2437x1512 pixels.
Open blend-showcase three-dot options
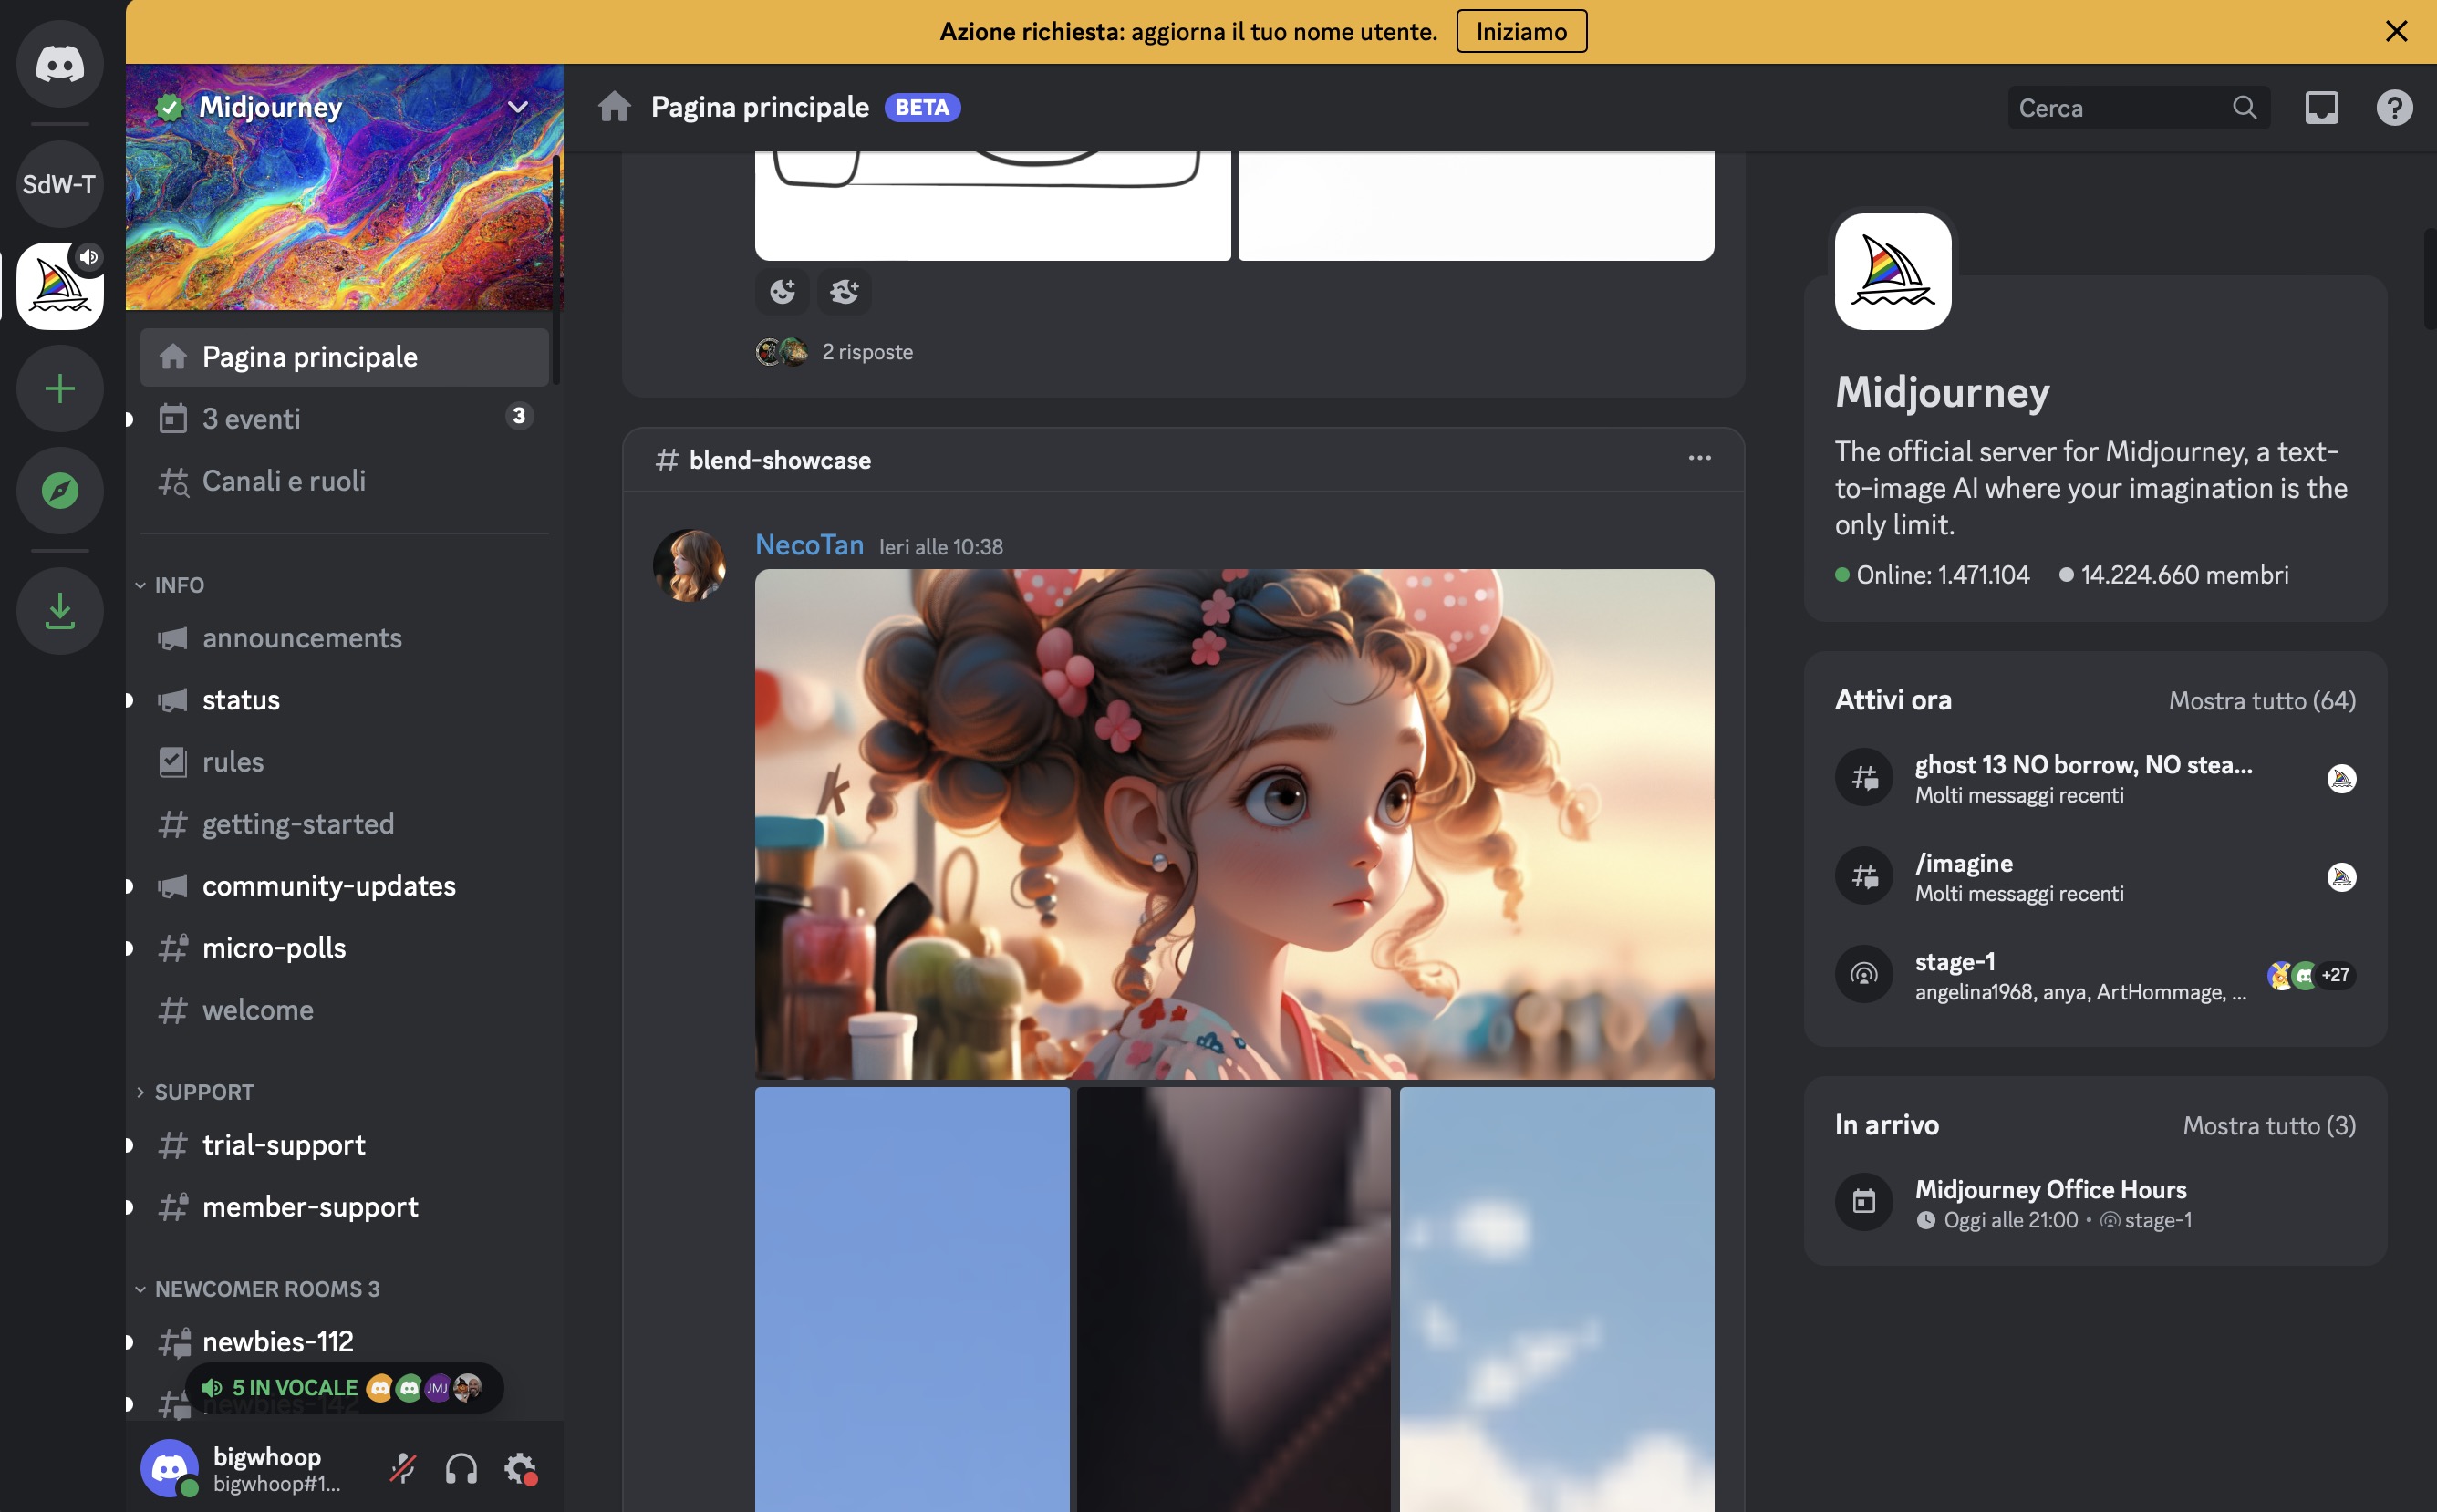(x=1699, y=458)
